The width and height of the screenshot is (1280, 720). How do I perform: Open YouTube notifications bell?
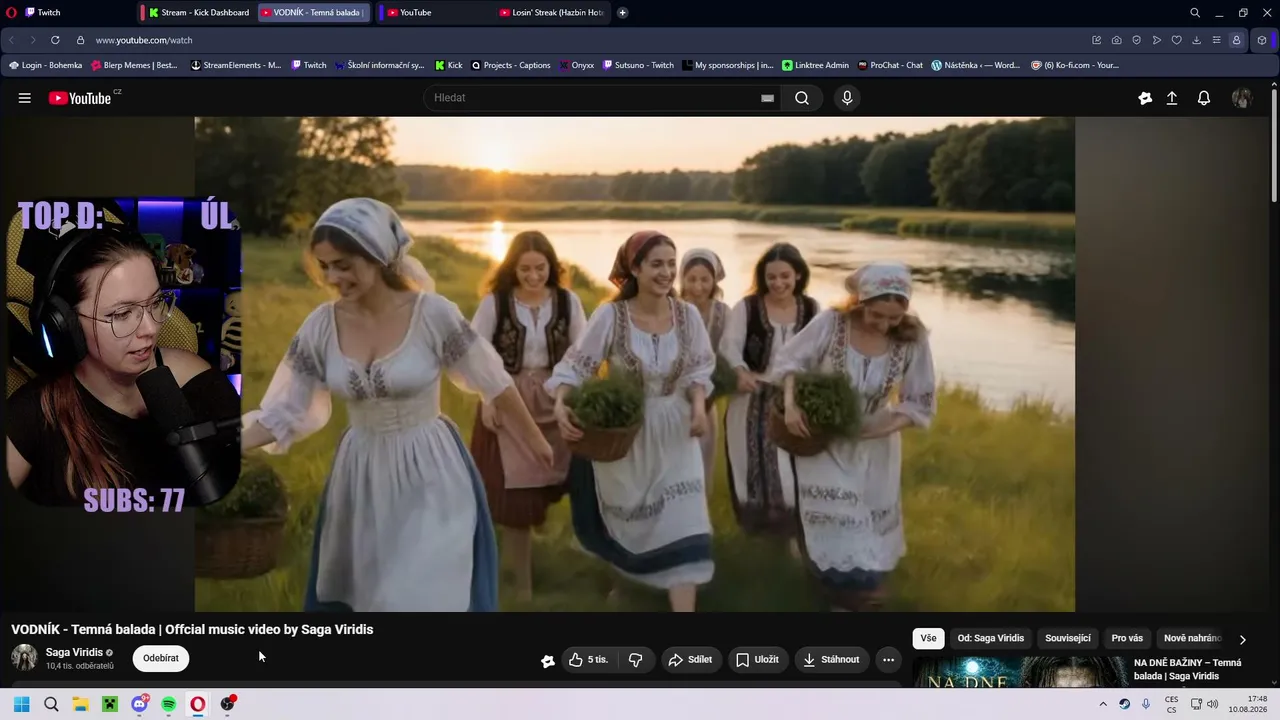pyautogui.click(x=1204, y=98)
